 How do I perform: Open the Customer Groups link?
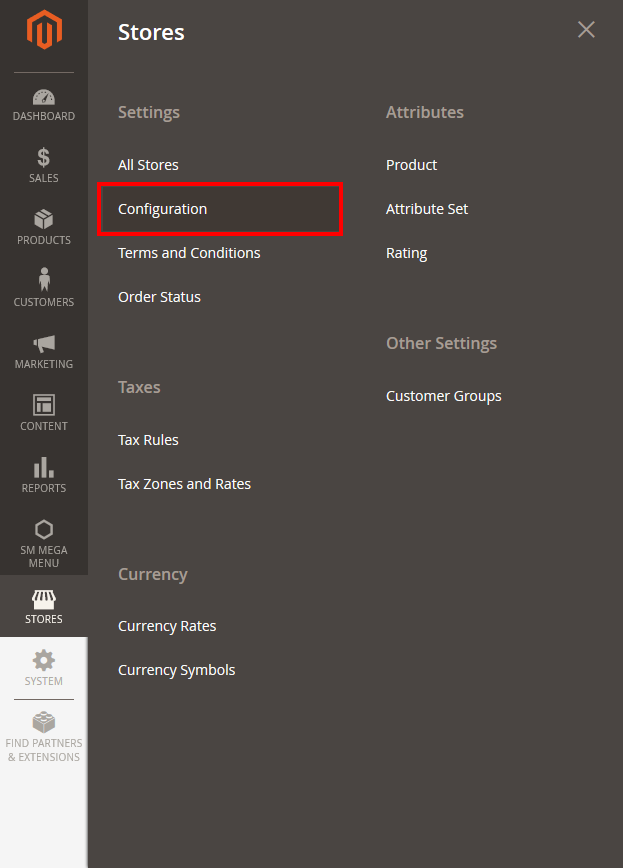(x=444, y=396)
